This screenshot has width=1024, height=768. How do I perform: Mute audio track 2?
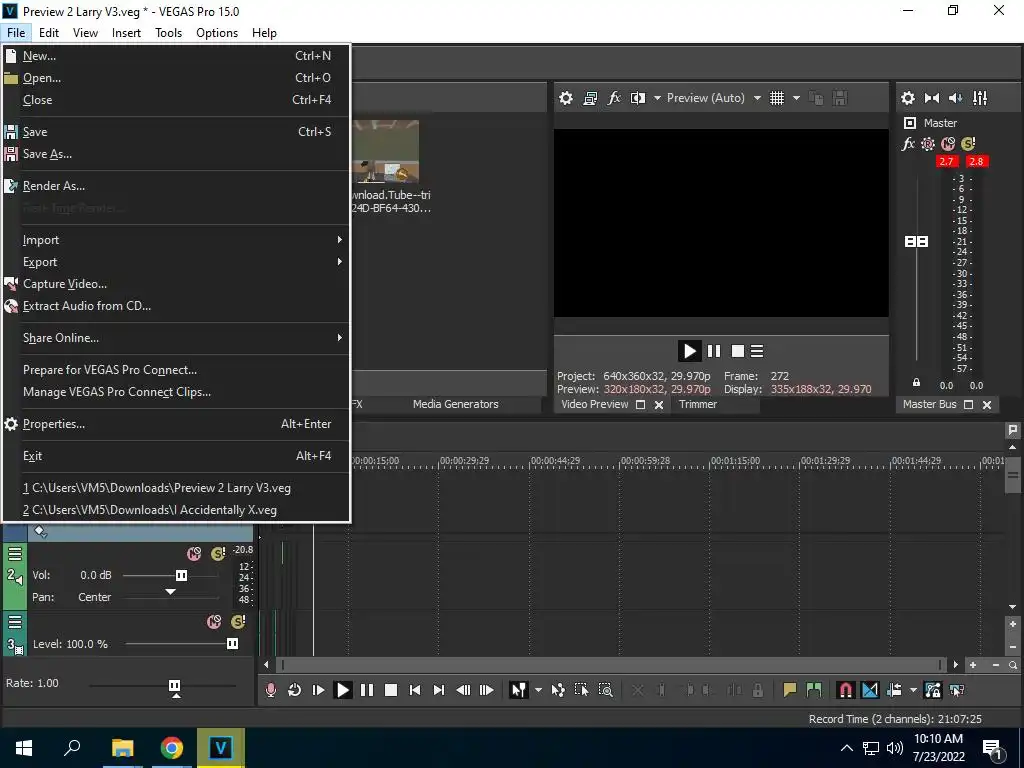click(194, 554)
